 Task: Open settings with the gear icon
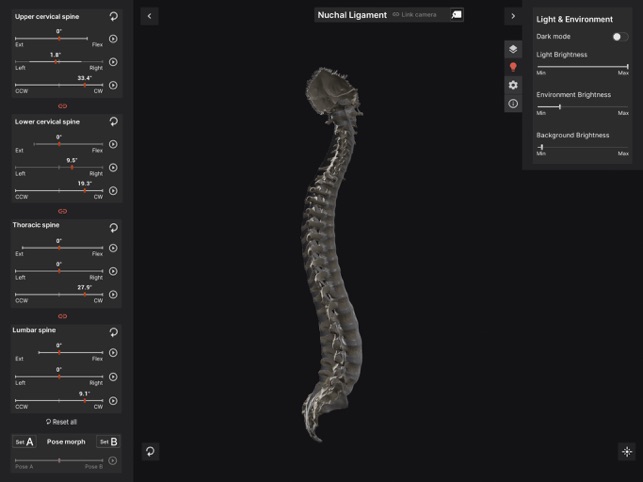[513, 85]
